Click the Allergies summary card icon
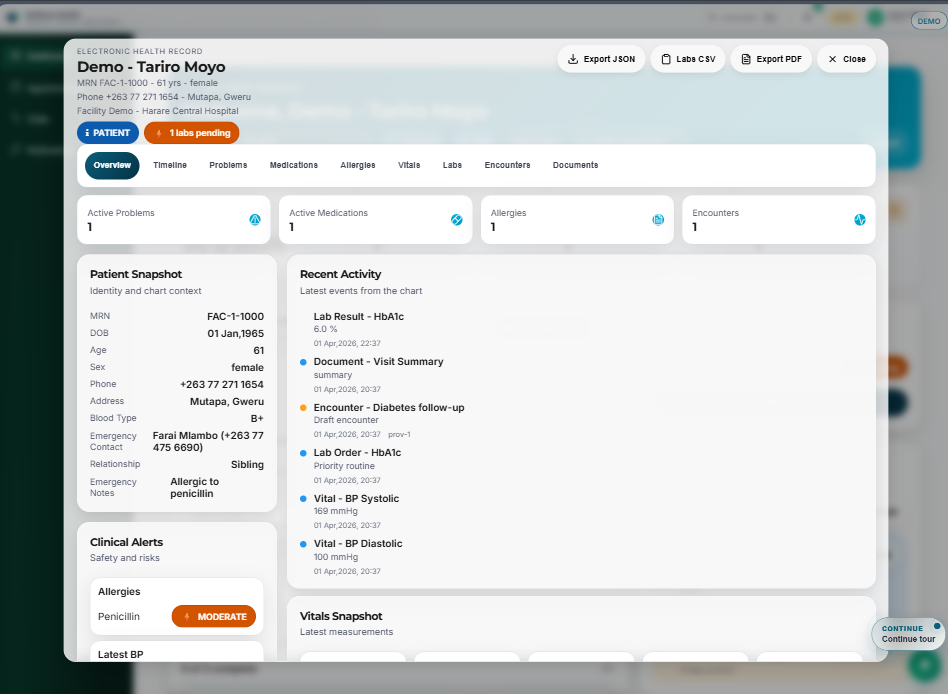This screenshot has width=948, height=694. pos(659,219)
